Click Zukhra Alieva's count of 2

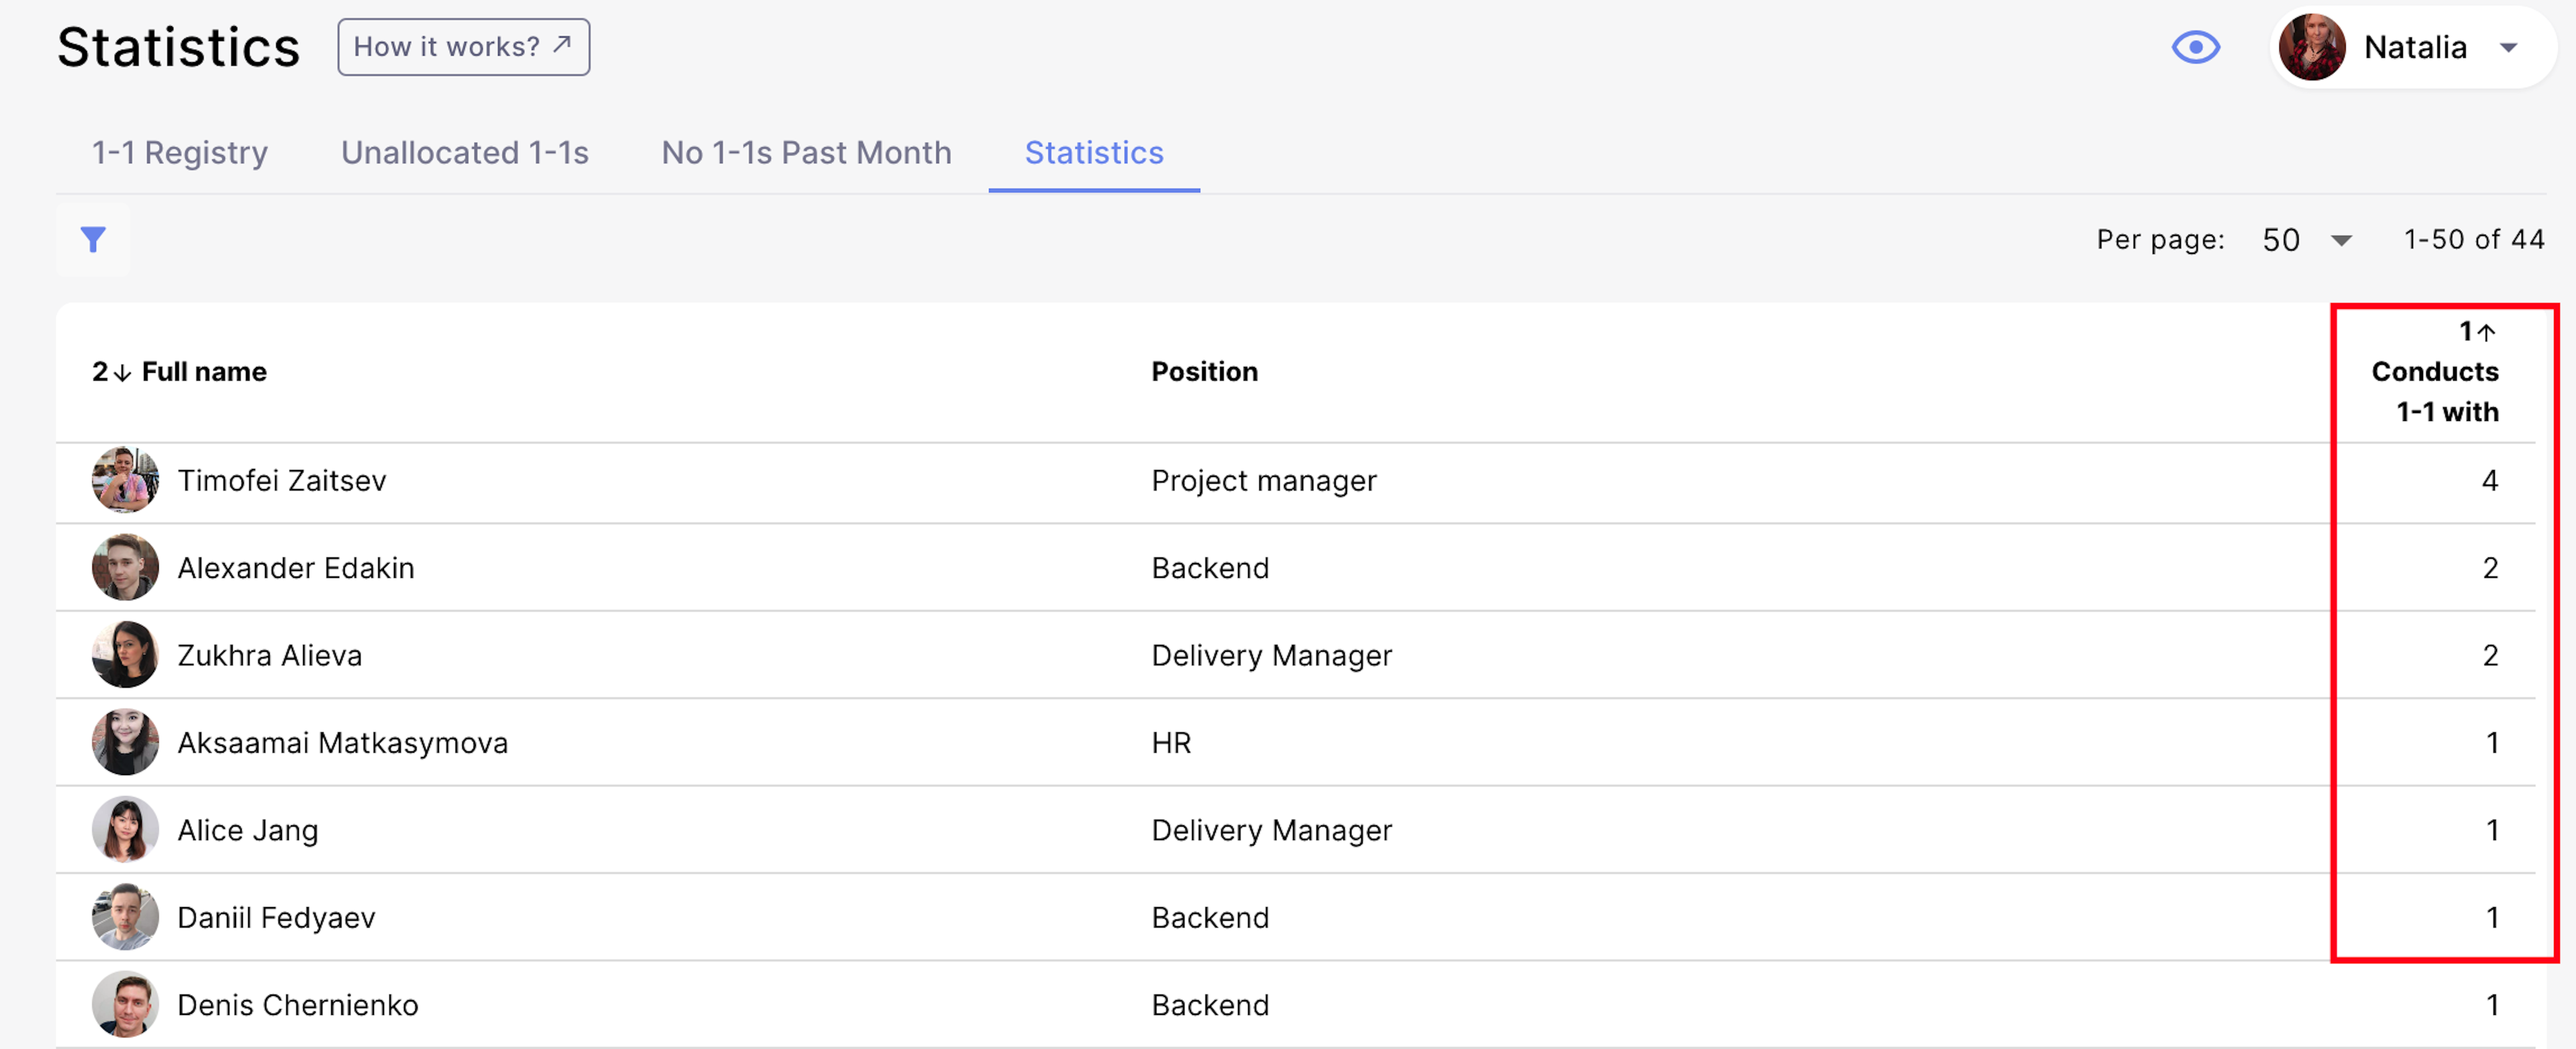[2490, 655]
